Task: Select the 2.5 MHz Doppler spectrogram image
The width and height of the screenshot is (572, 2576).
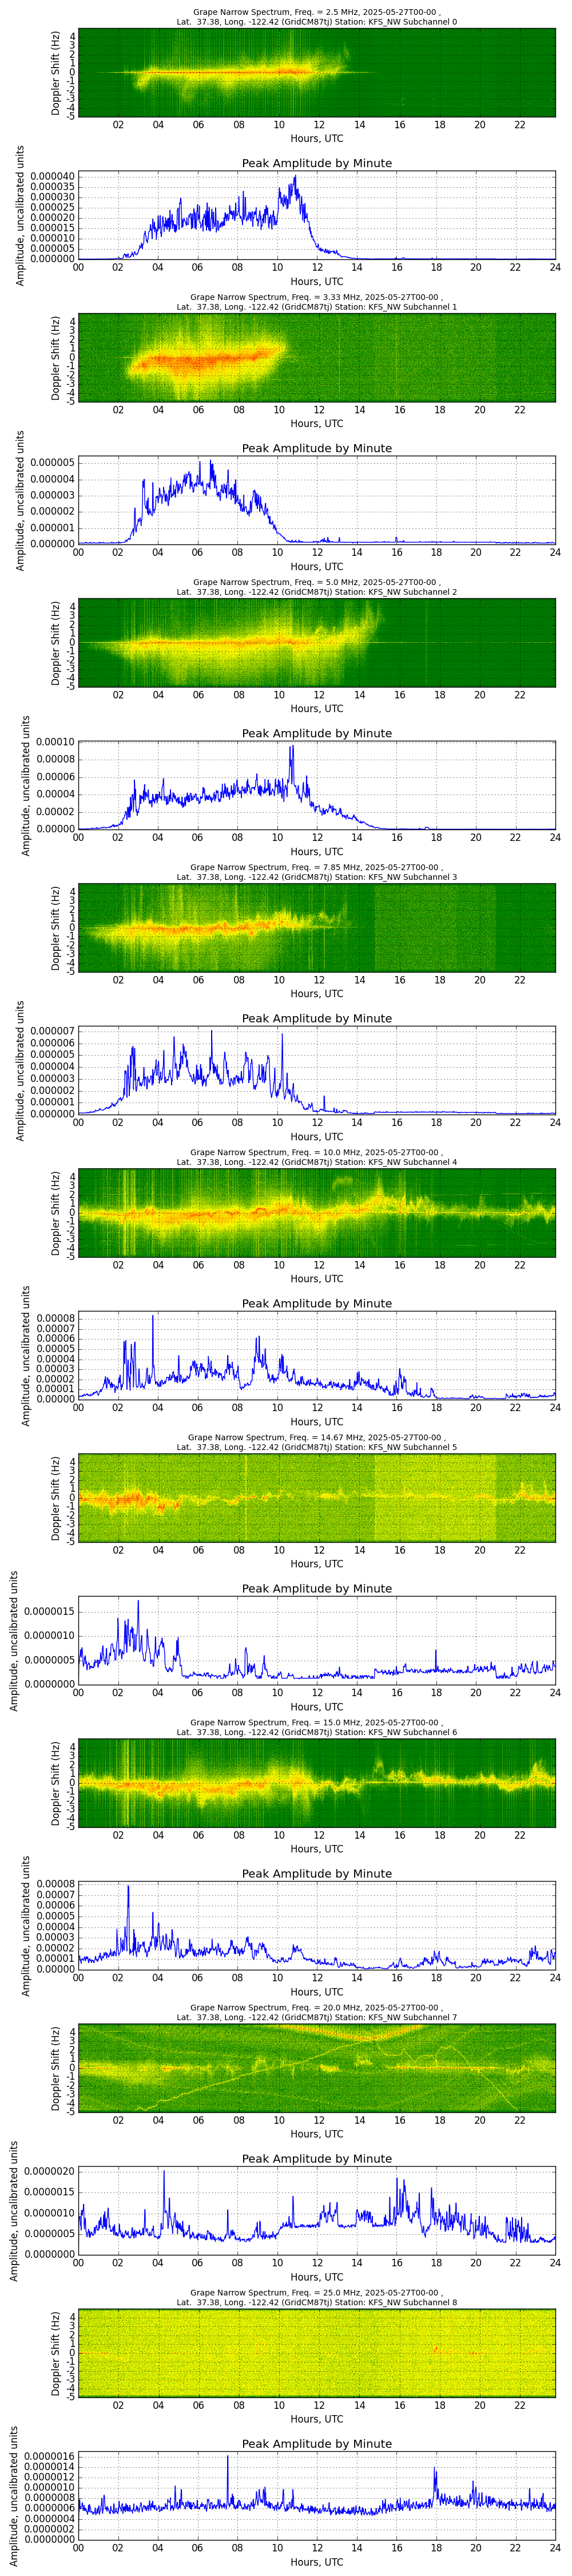Action: [317, 73]
